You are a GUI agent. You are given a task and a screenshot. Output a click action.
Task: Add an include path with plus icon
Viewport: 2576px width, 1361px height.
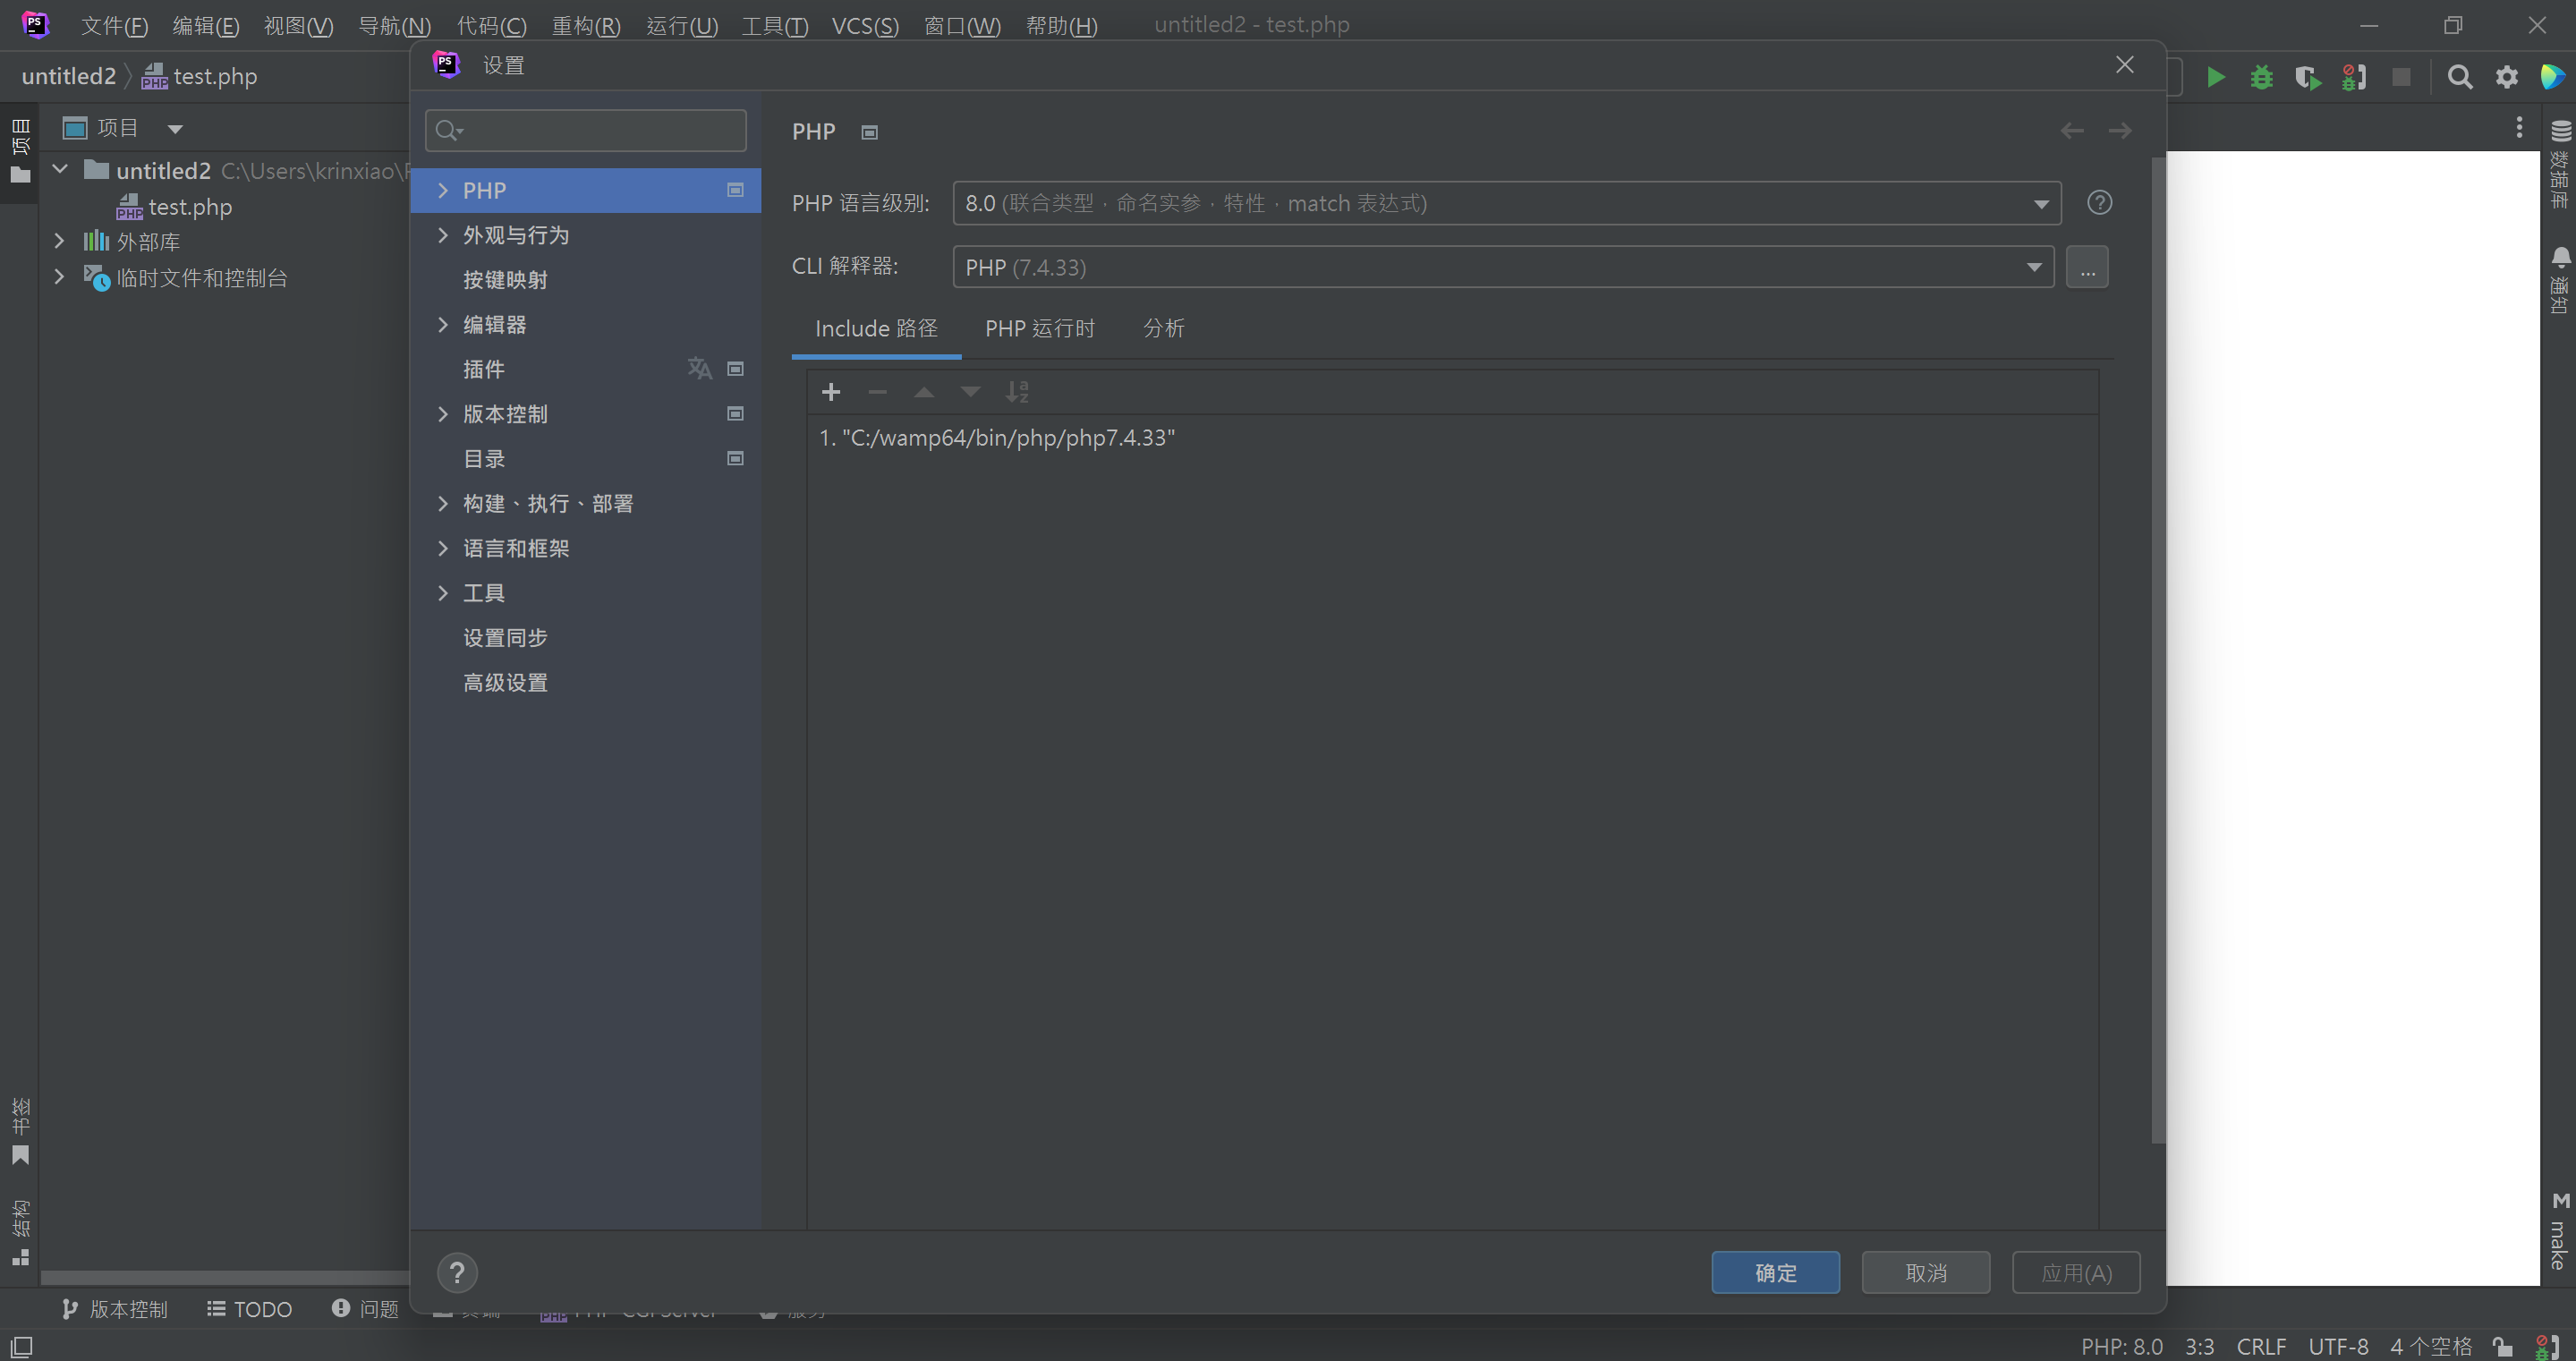831,392
